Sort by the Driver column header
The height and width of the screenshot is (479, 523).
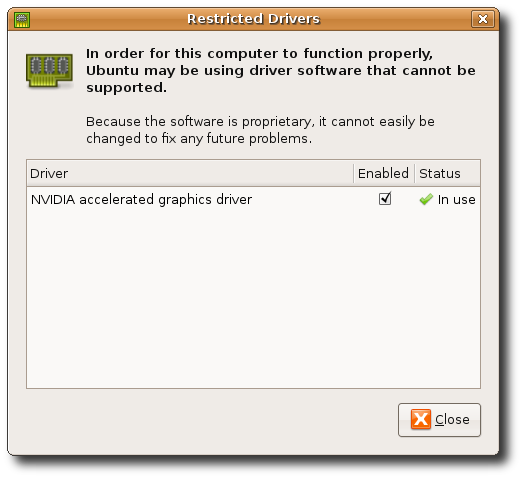tap(190, 173)
